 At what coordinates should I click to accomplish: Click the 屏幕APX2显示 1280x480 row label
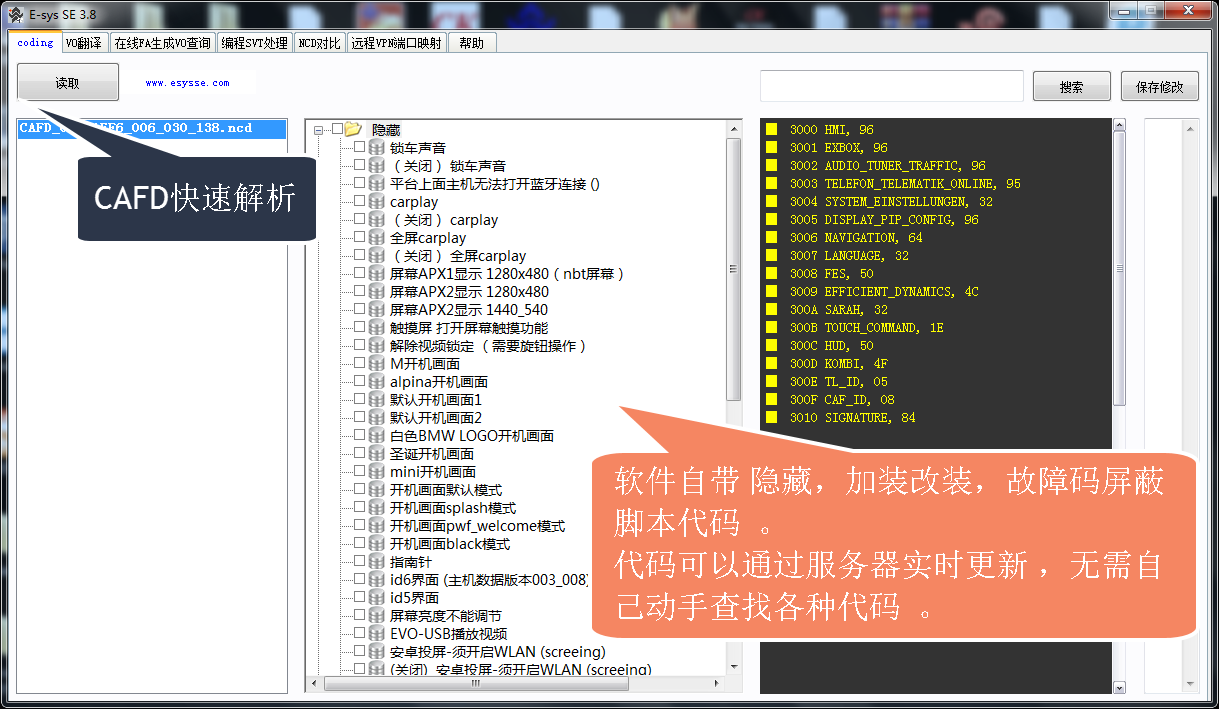tap(469, 292)
